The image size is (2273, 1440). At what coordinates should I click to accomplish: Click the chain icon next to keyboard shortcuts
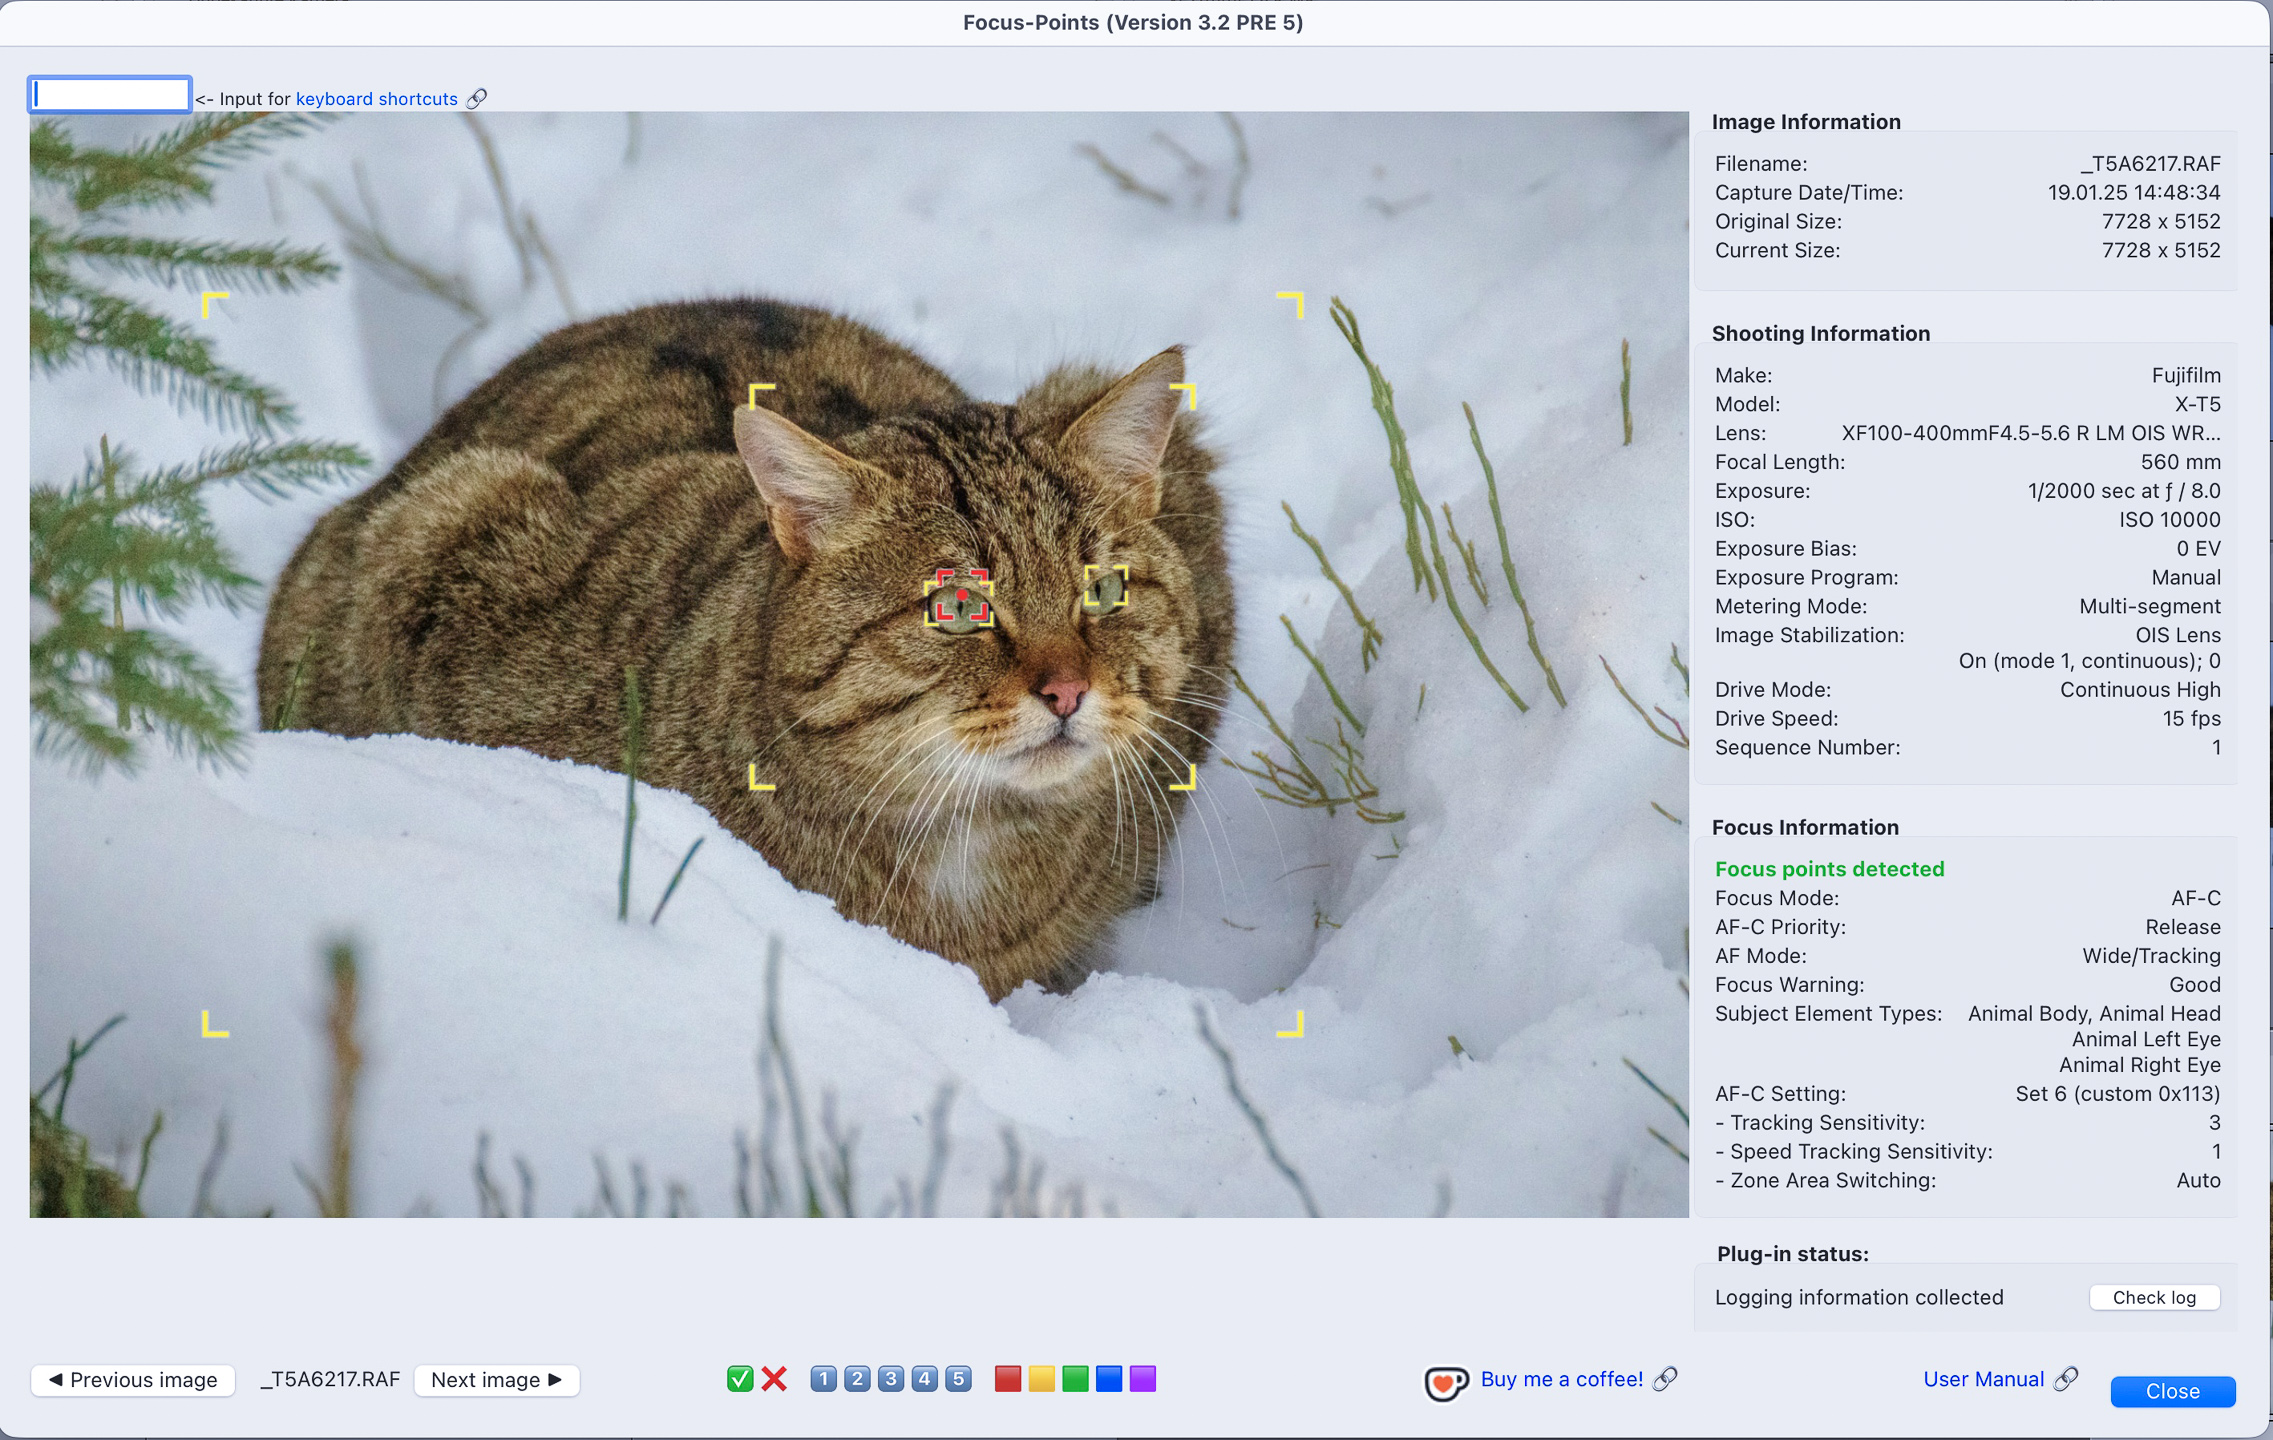tap(477, 98)
